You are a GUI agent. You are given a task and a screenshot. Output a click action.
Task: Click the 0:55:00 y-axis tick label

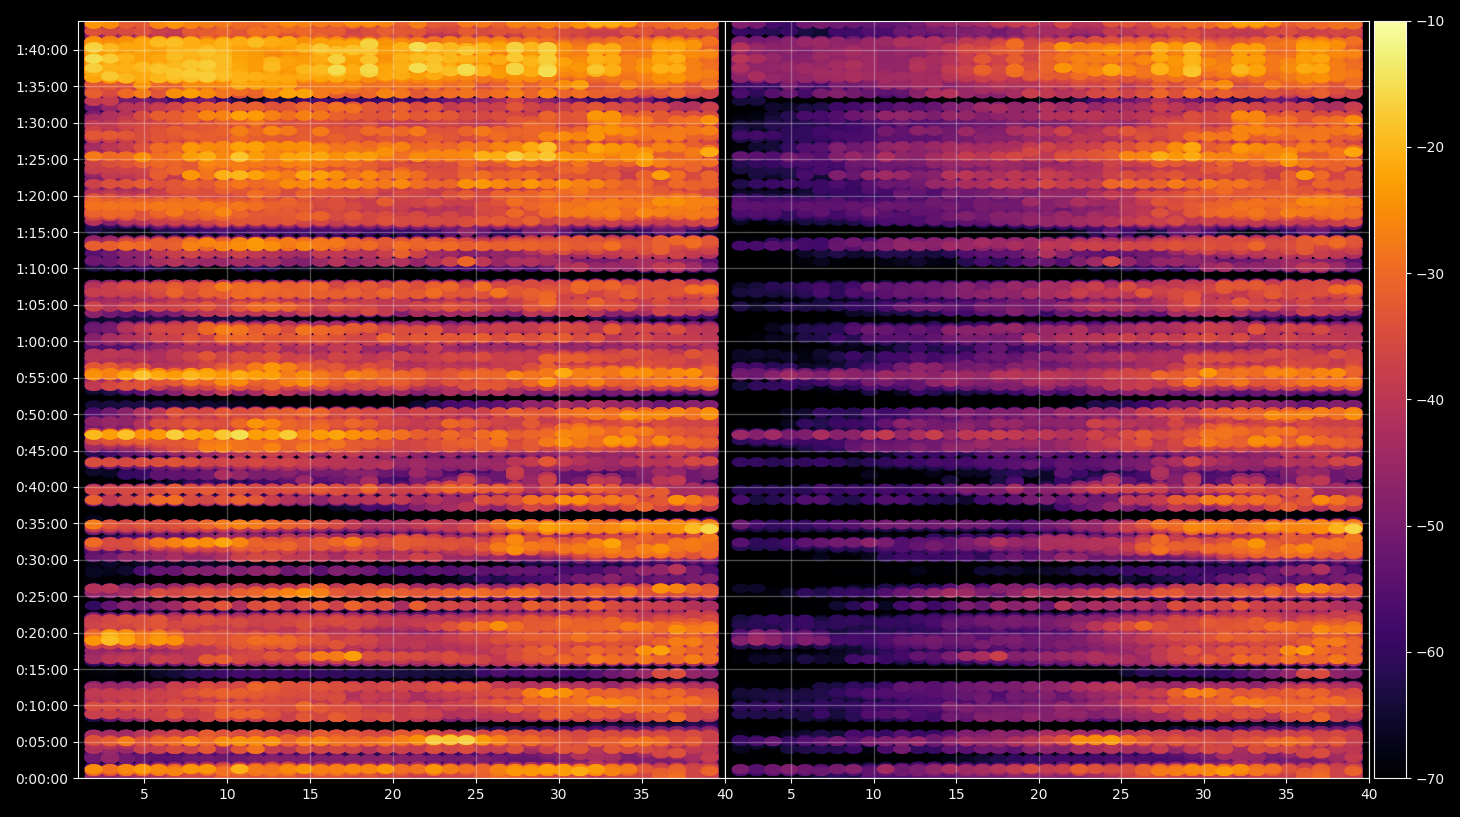(42, 378)
